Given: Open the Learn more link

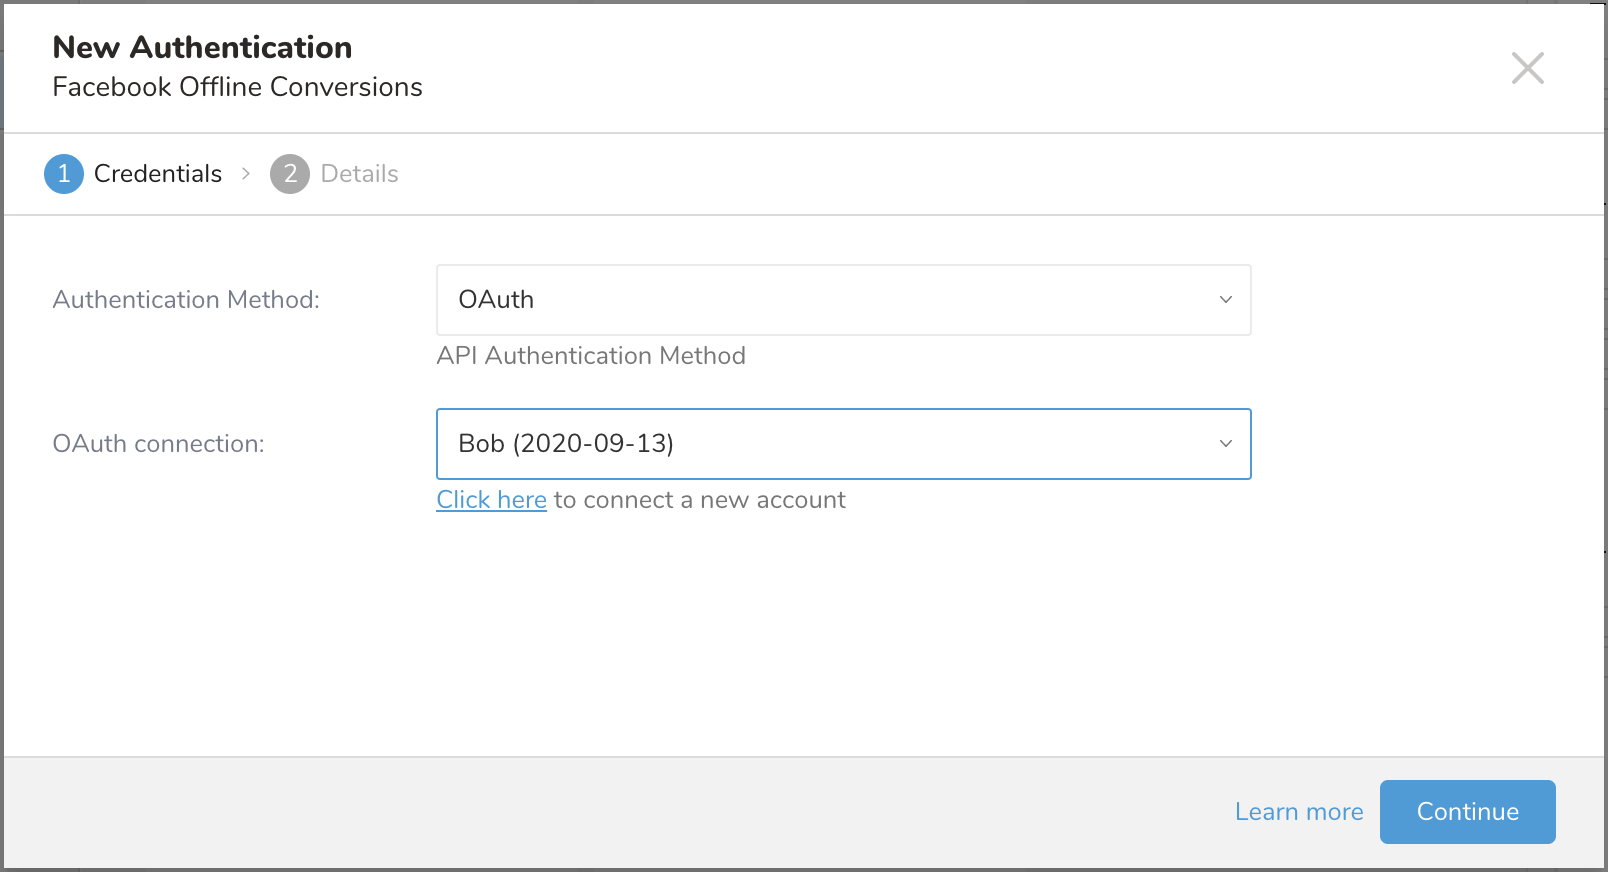Looking at the screenshot, I should tap(1298, 812).
